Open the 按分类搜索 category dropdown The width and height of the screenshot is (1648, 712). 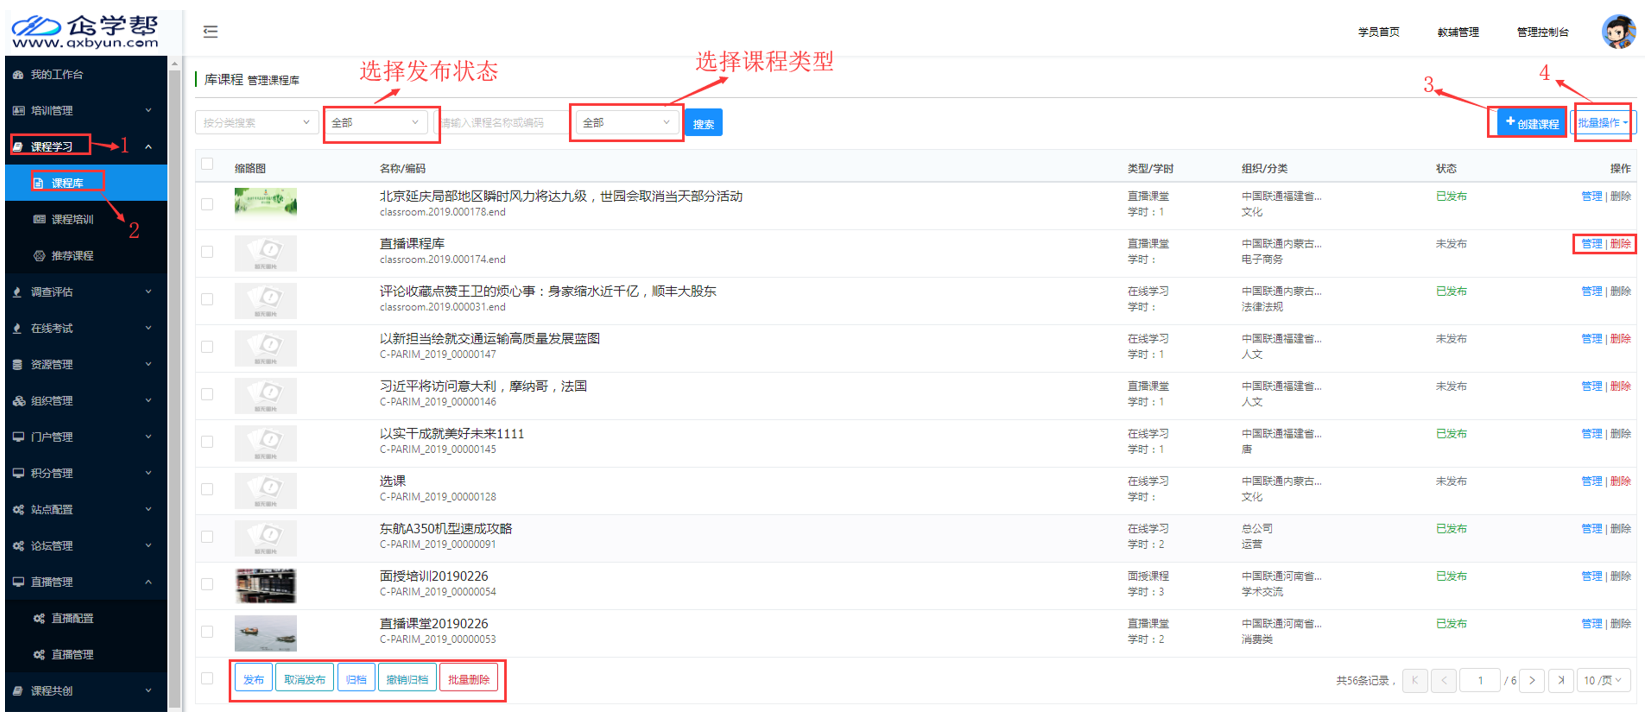pos(256,123)
